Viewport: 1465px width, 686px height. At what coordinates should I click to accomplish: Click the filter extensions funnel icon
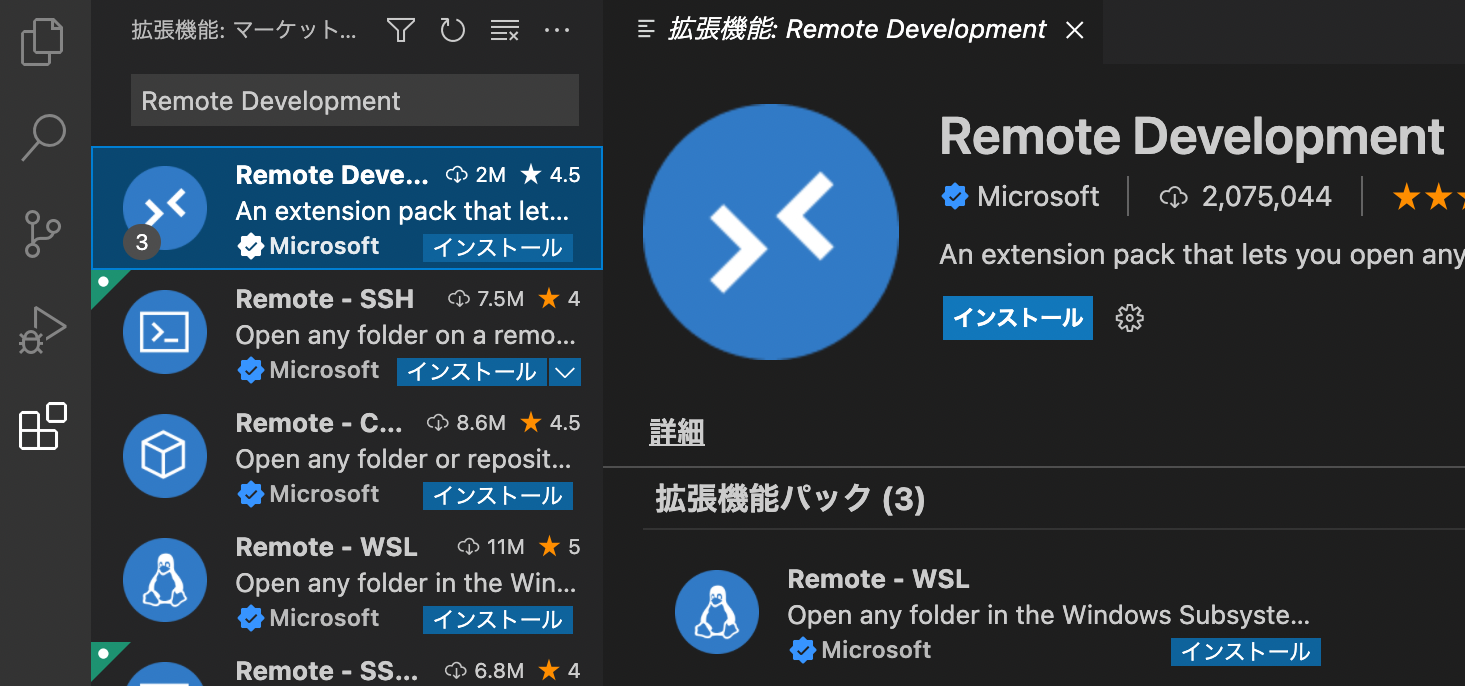tap(401, 31)
